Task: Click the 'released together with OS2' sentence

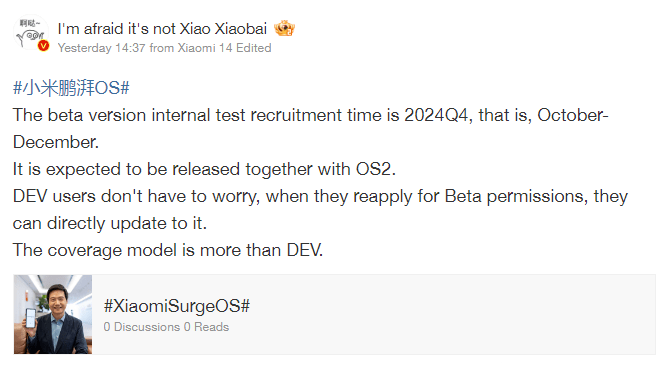Action: 204,169
